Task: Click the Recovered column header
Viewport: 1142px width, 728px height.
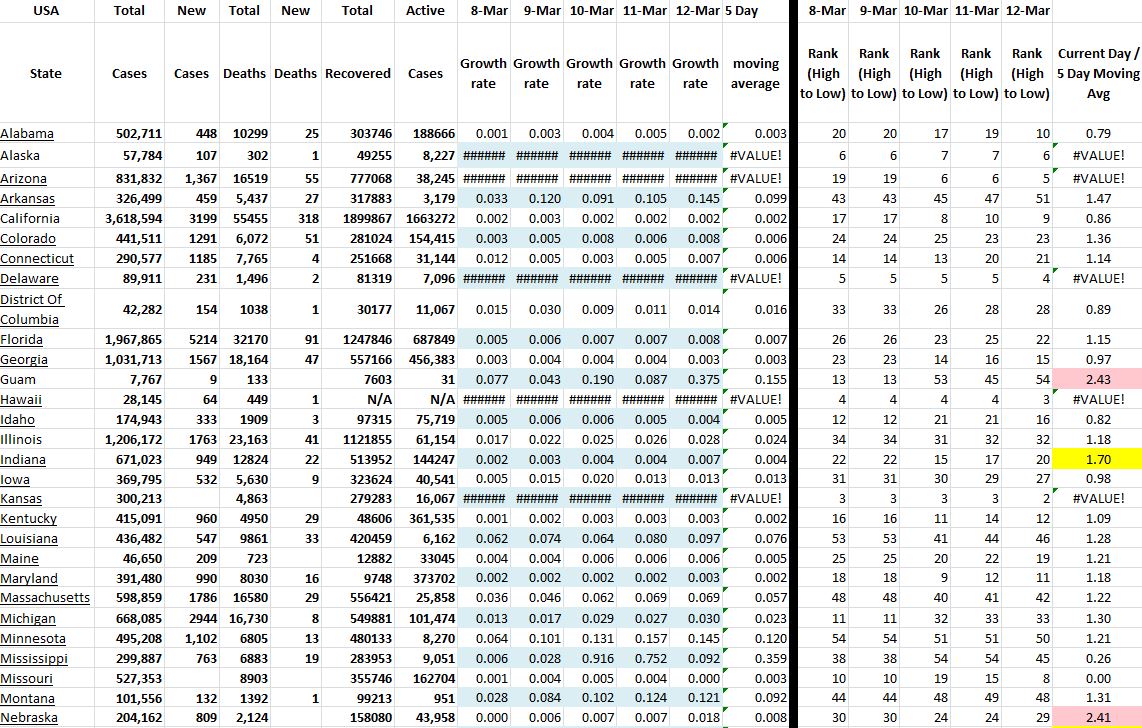Action: pyautogui.click(x=357, y=74)
